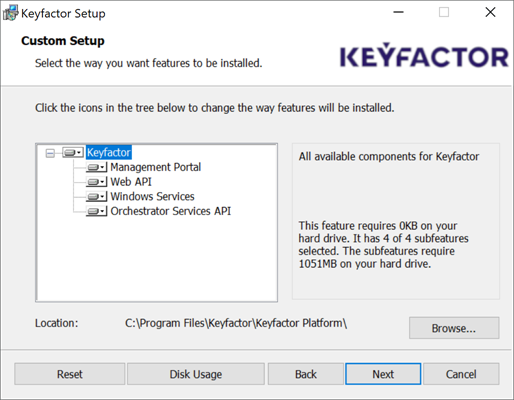Open the Disk Usage dialog

[x=196, y=374]
